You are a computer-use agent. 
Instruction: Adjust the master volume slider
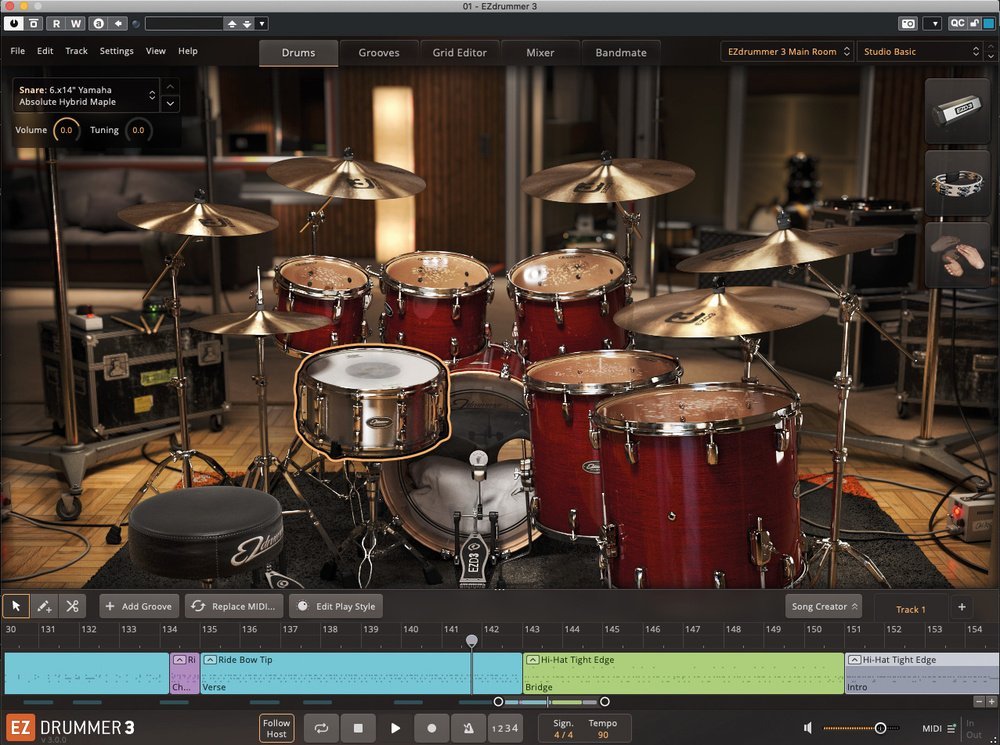(880, 728)
